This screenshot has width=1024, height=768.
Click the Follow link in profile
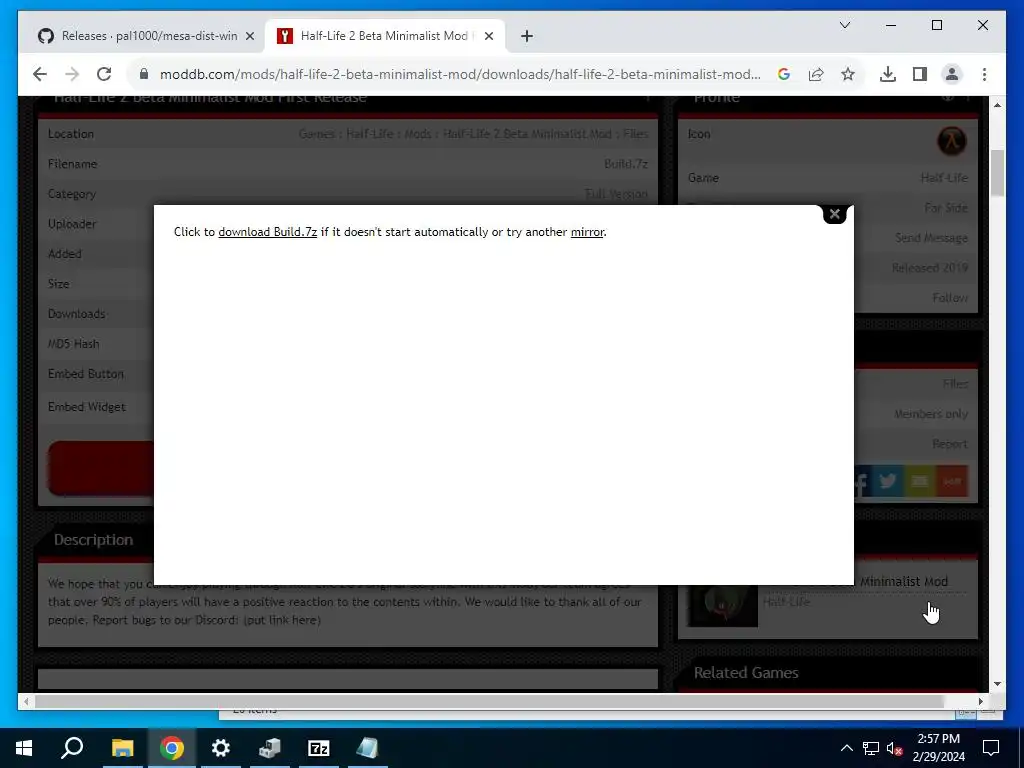coord(950,298)
